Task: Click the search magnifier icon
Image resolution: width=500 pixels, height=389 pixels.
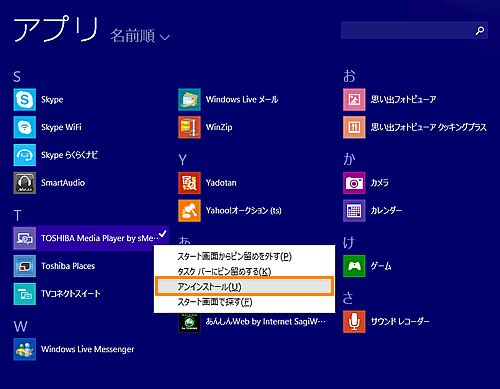Action: [480, 31]
